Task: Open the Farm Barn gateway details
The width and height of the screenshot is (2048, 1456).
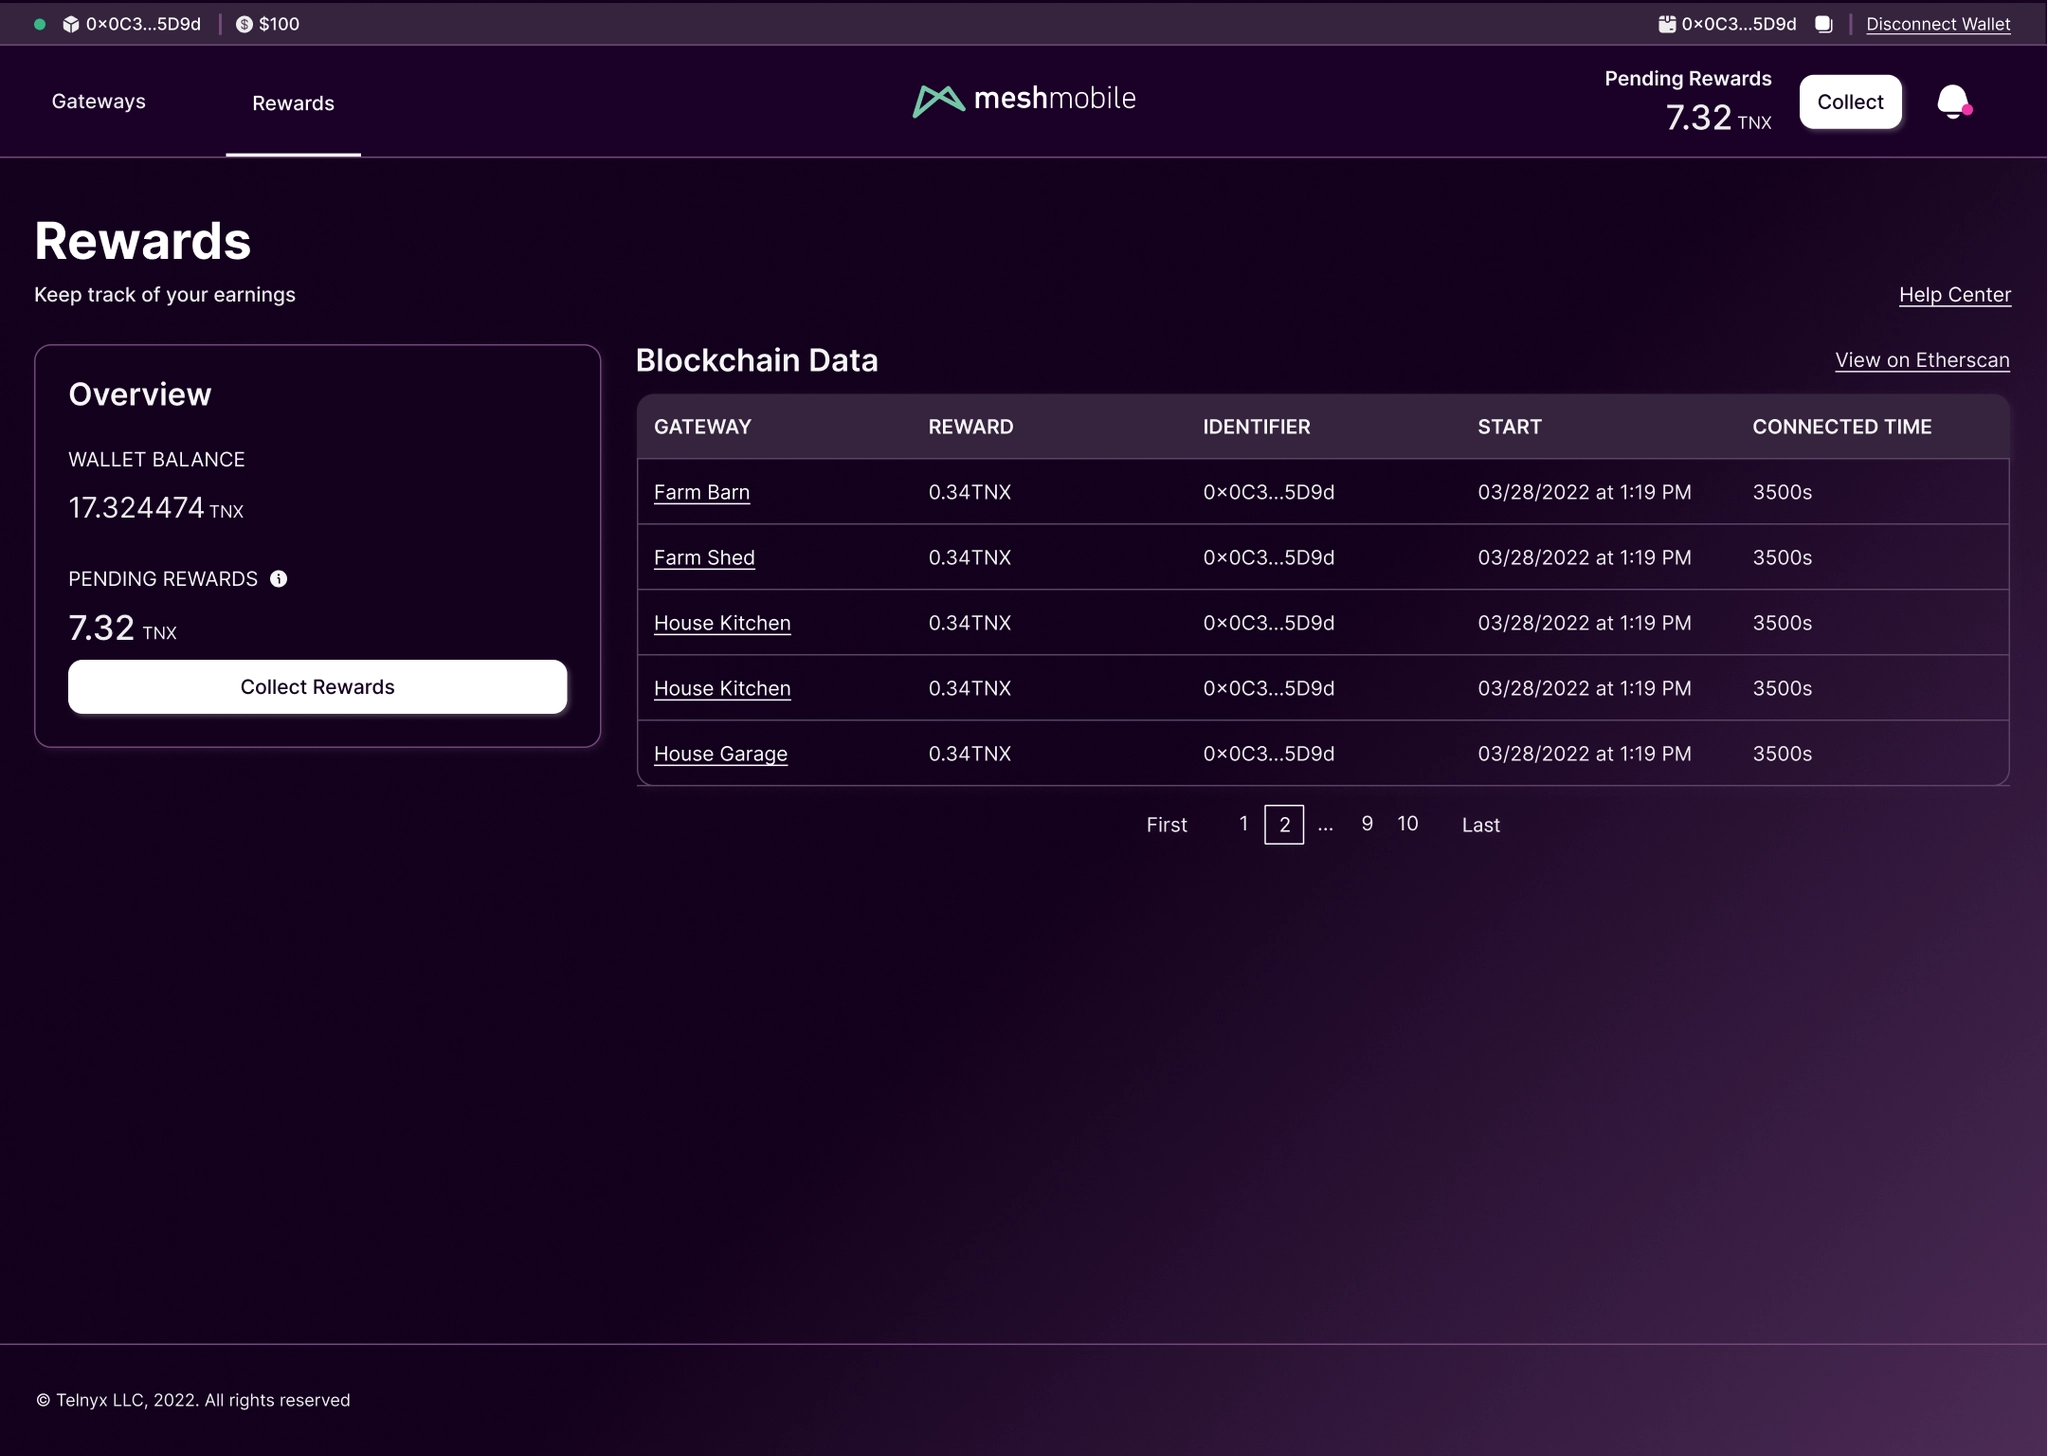Action: click(x=702, y=492)
